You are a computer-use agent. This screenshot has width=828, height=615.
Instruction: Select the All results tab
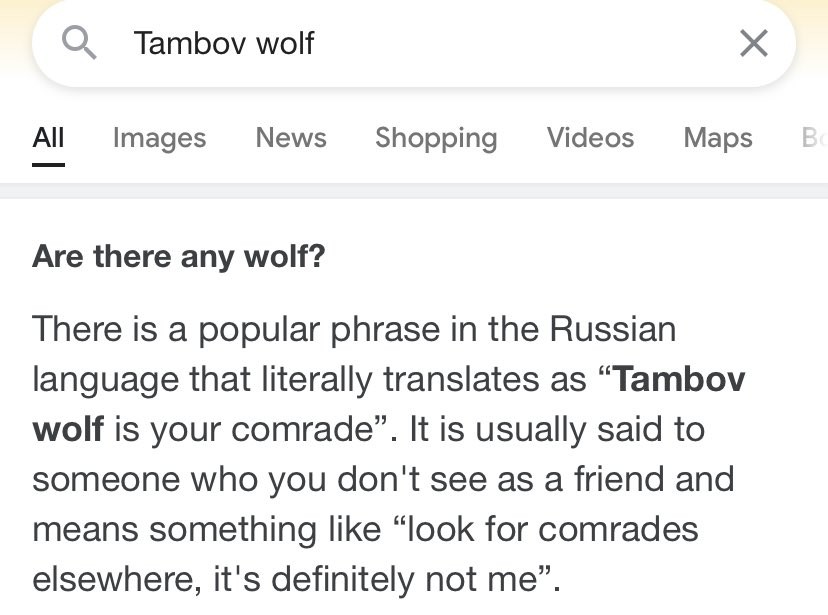click(x=48, y=138)
